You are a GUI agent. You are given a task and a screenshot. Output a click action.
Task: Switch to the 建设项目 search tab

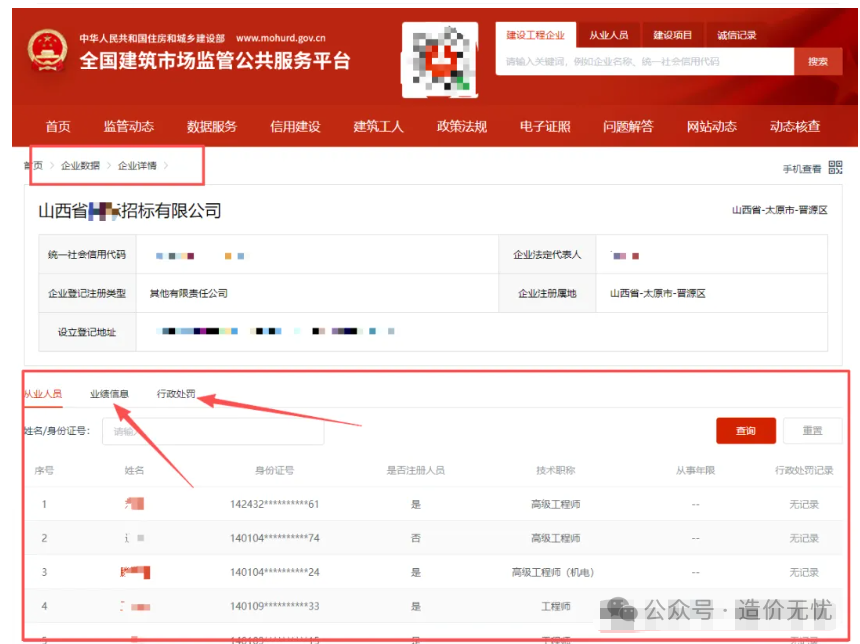[672, 35]
